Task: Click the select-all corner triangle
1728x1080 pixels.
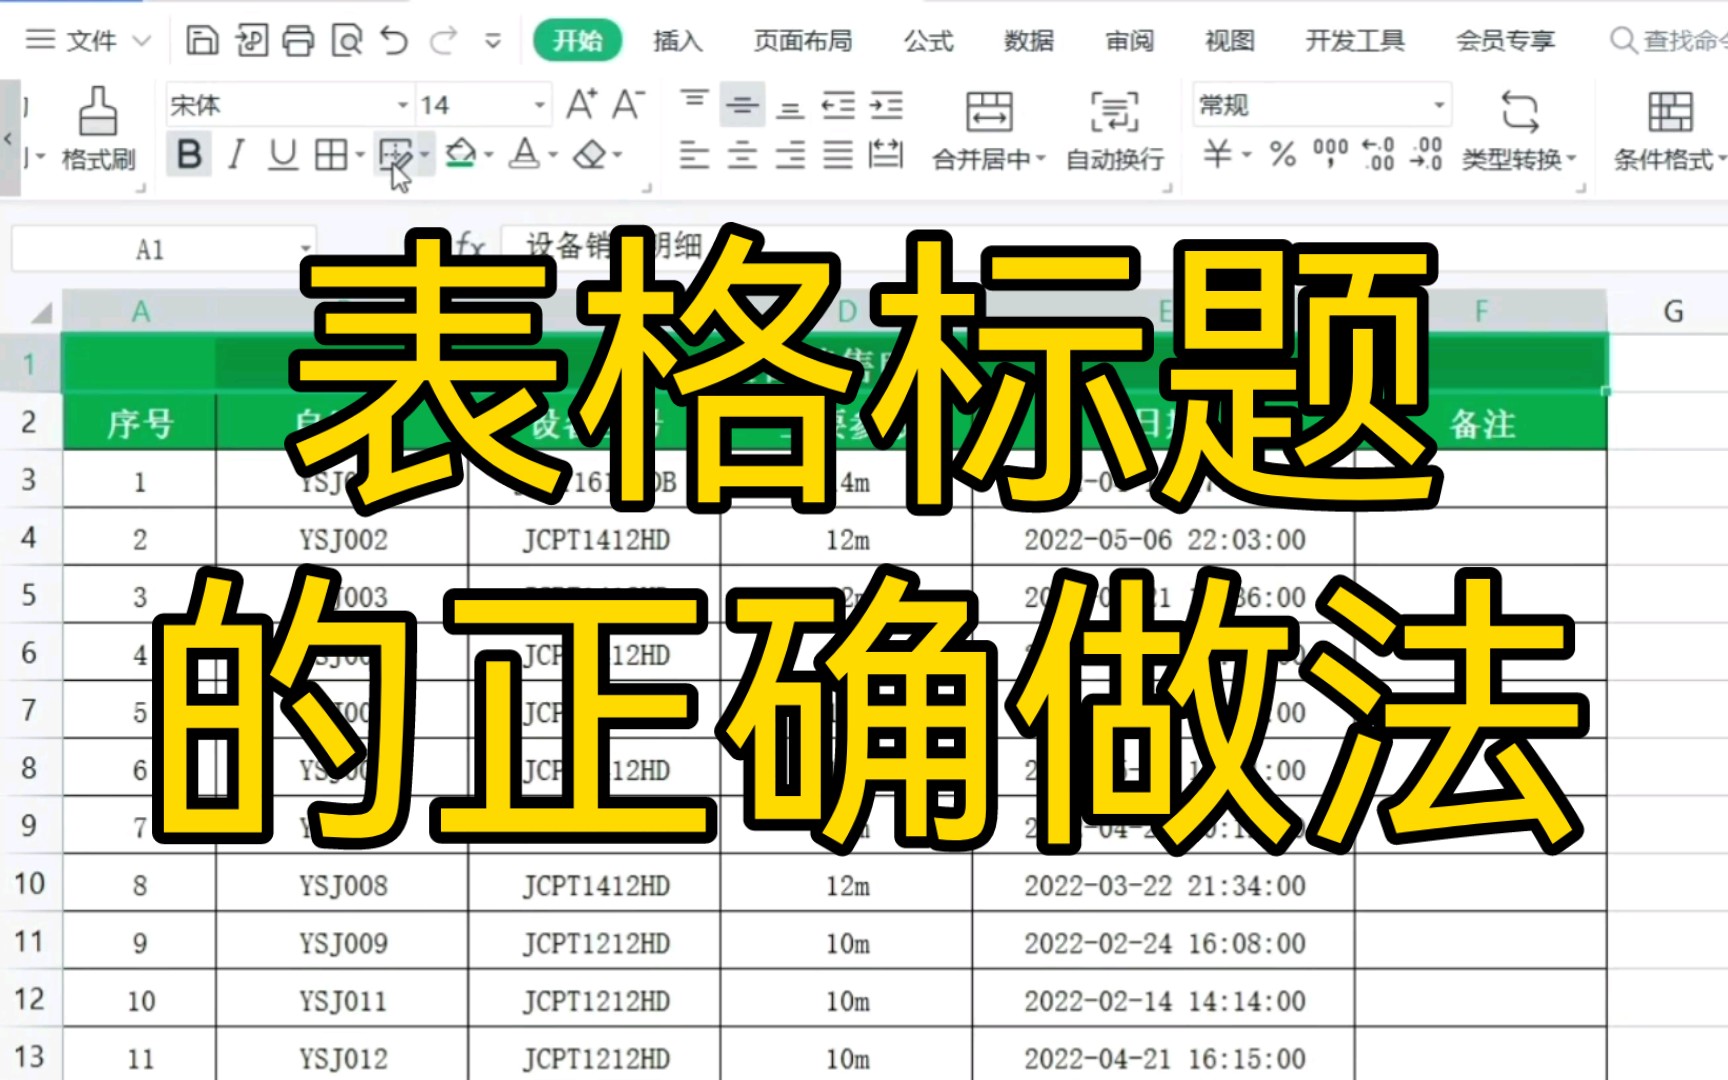Action: [39, 313]
